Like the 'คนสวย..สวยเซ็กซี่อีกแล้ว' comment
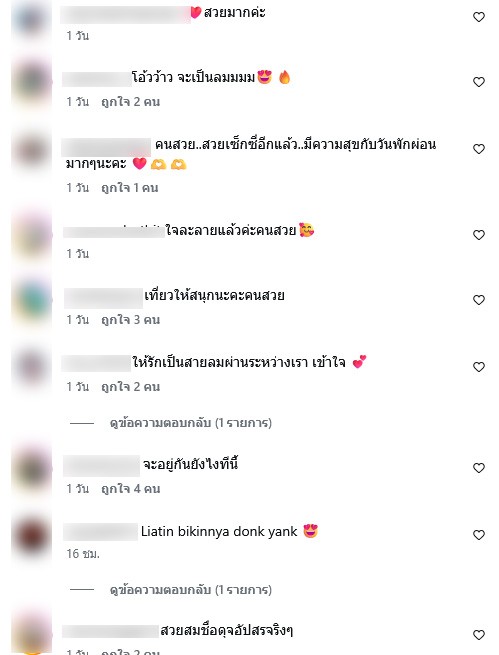This screenshot has height=655, width=499. pos(479,149)
